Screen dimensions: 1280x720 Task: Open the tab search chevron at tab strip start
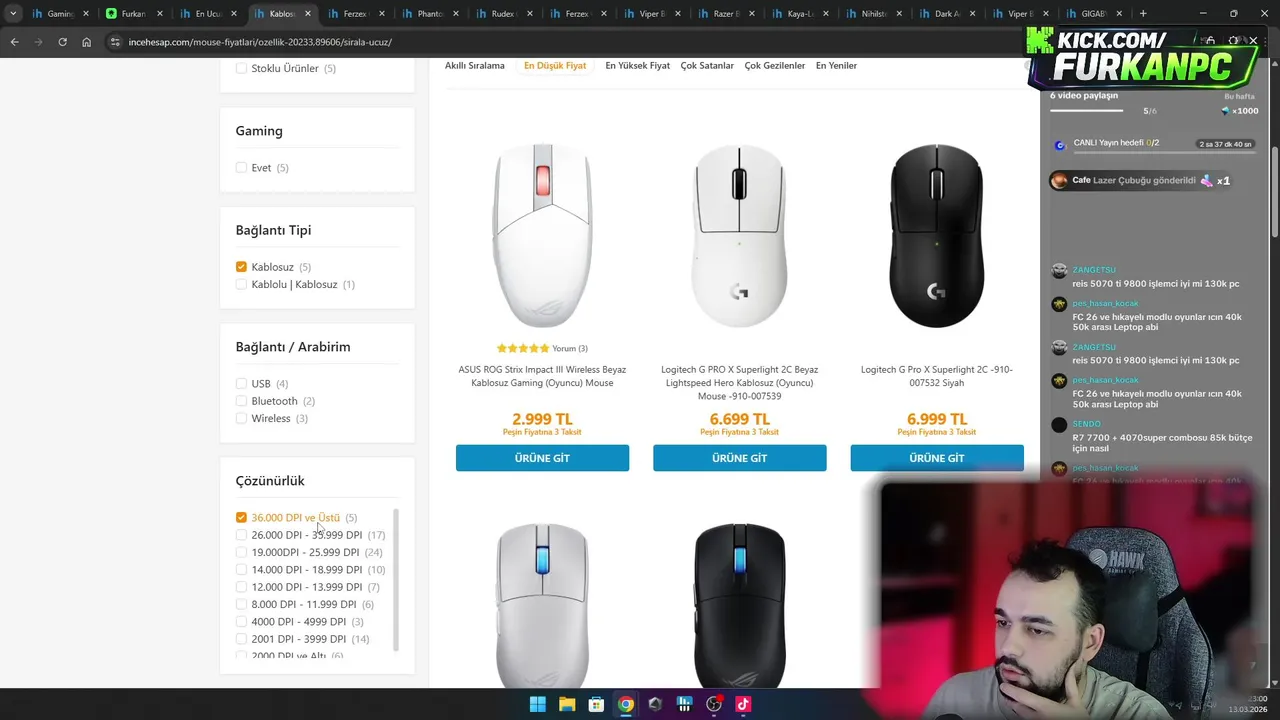point(13,14)
